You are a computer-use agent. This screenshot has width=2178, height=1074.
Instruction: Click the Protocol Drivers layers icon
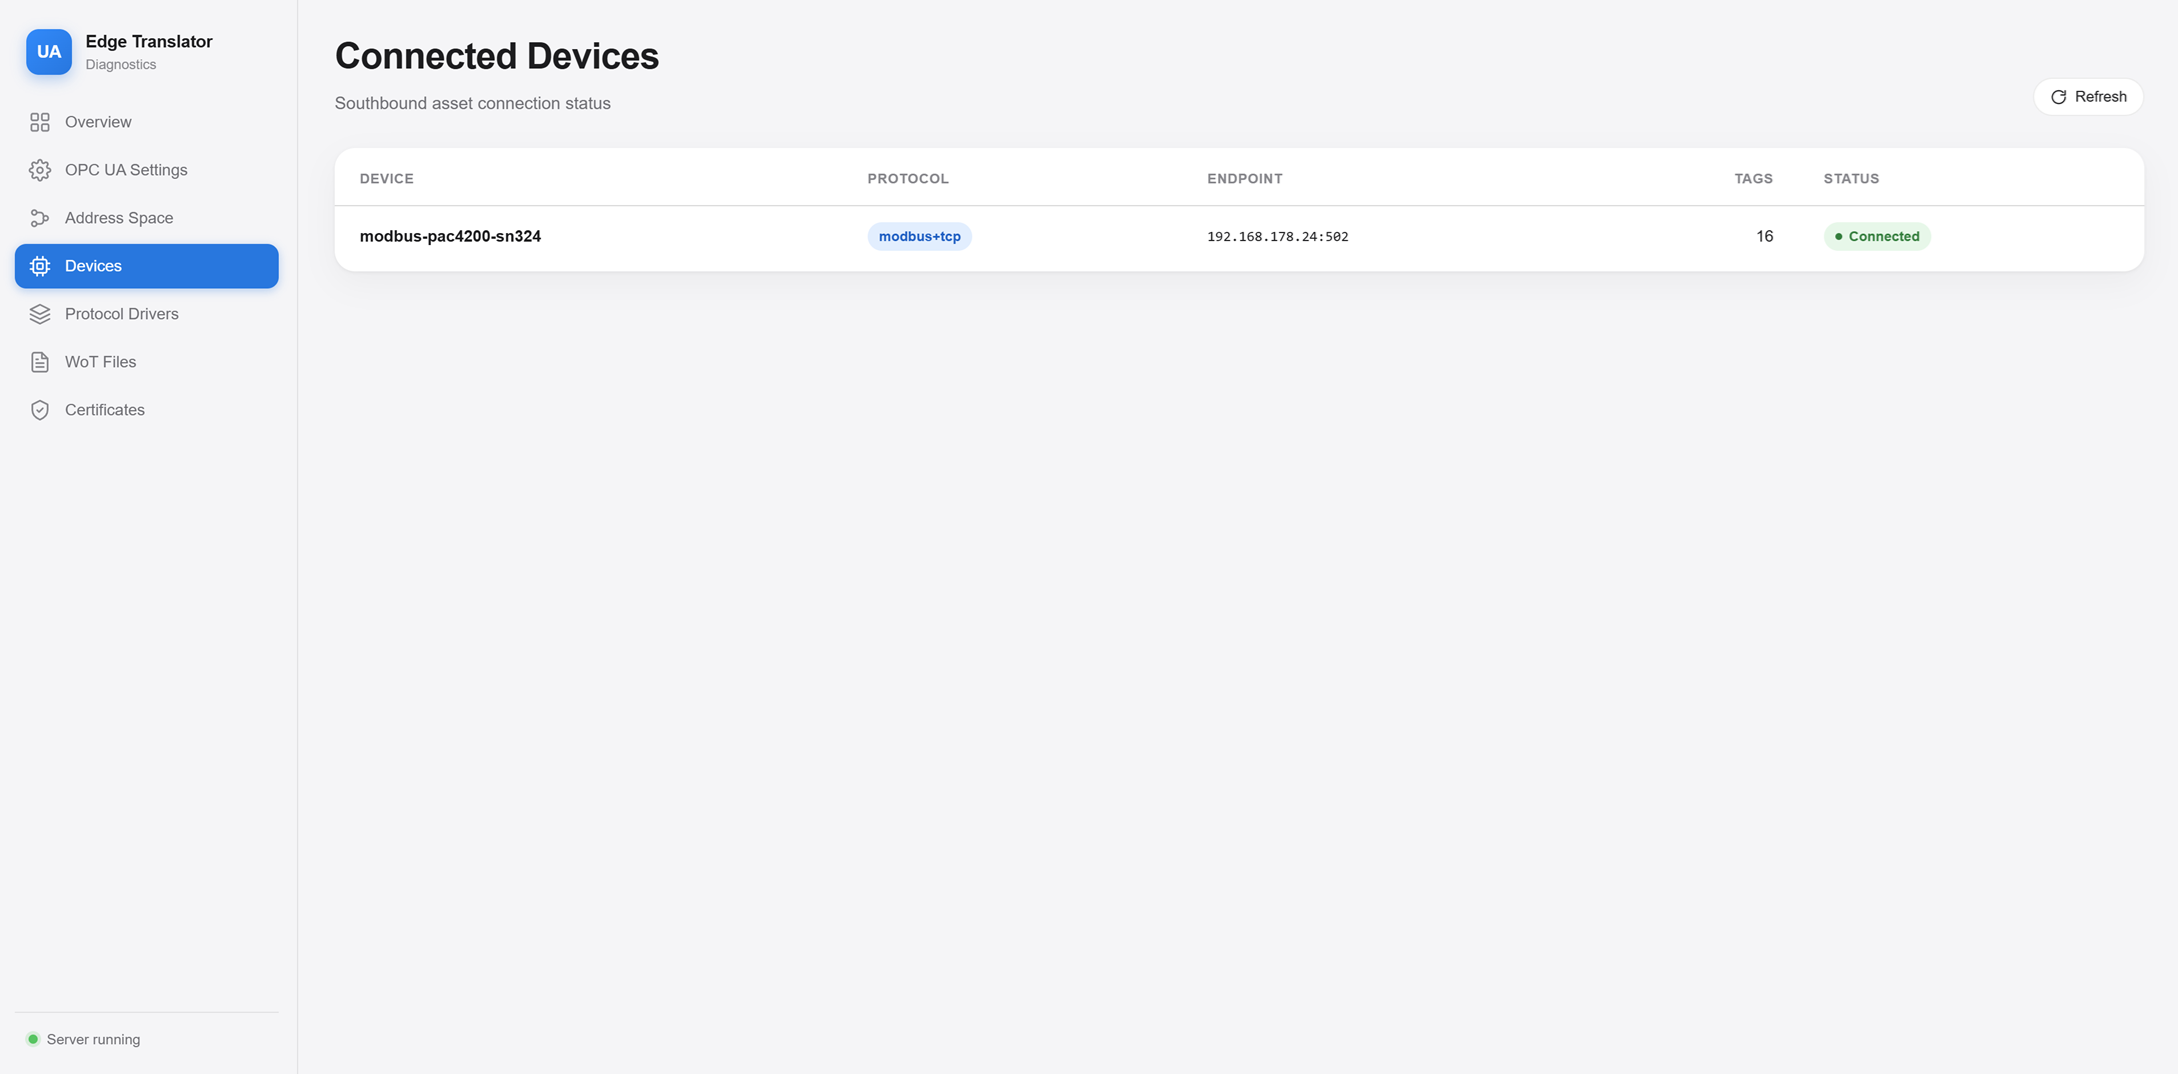pos(40,314)
